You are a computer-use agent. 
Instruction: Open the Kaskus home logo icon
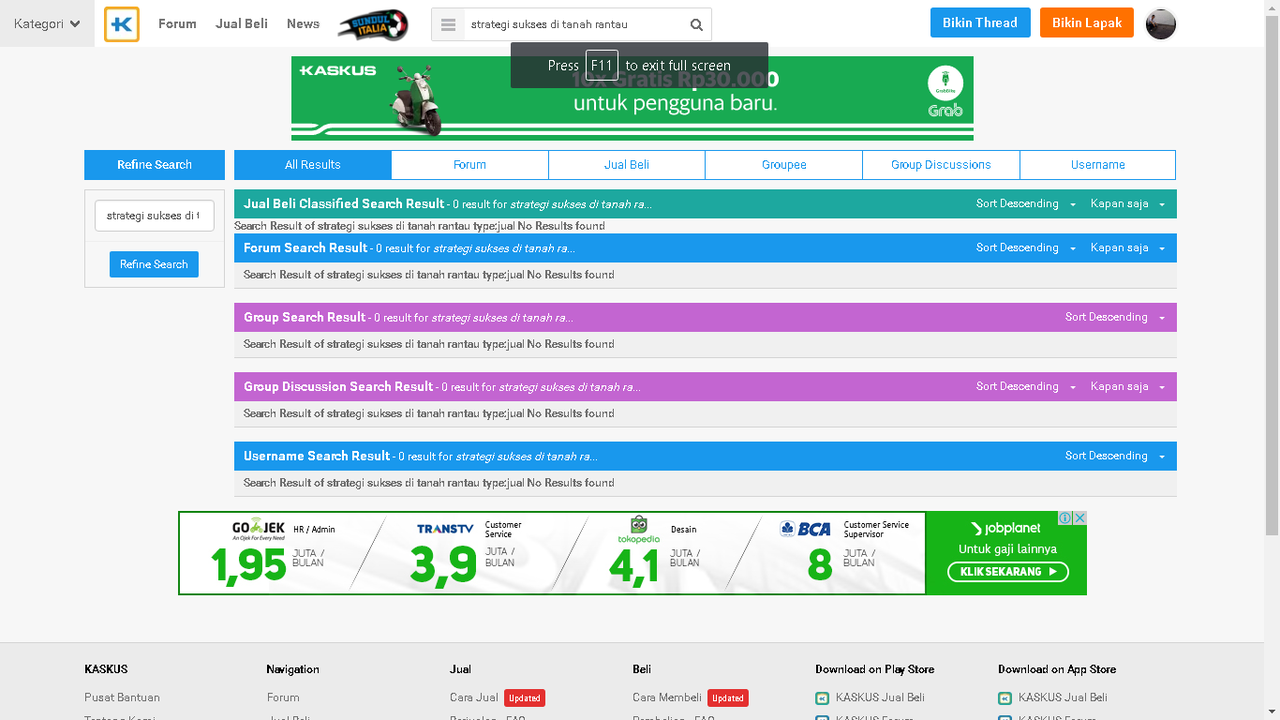[x=122, y=24]
